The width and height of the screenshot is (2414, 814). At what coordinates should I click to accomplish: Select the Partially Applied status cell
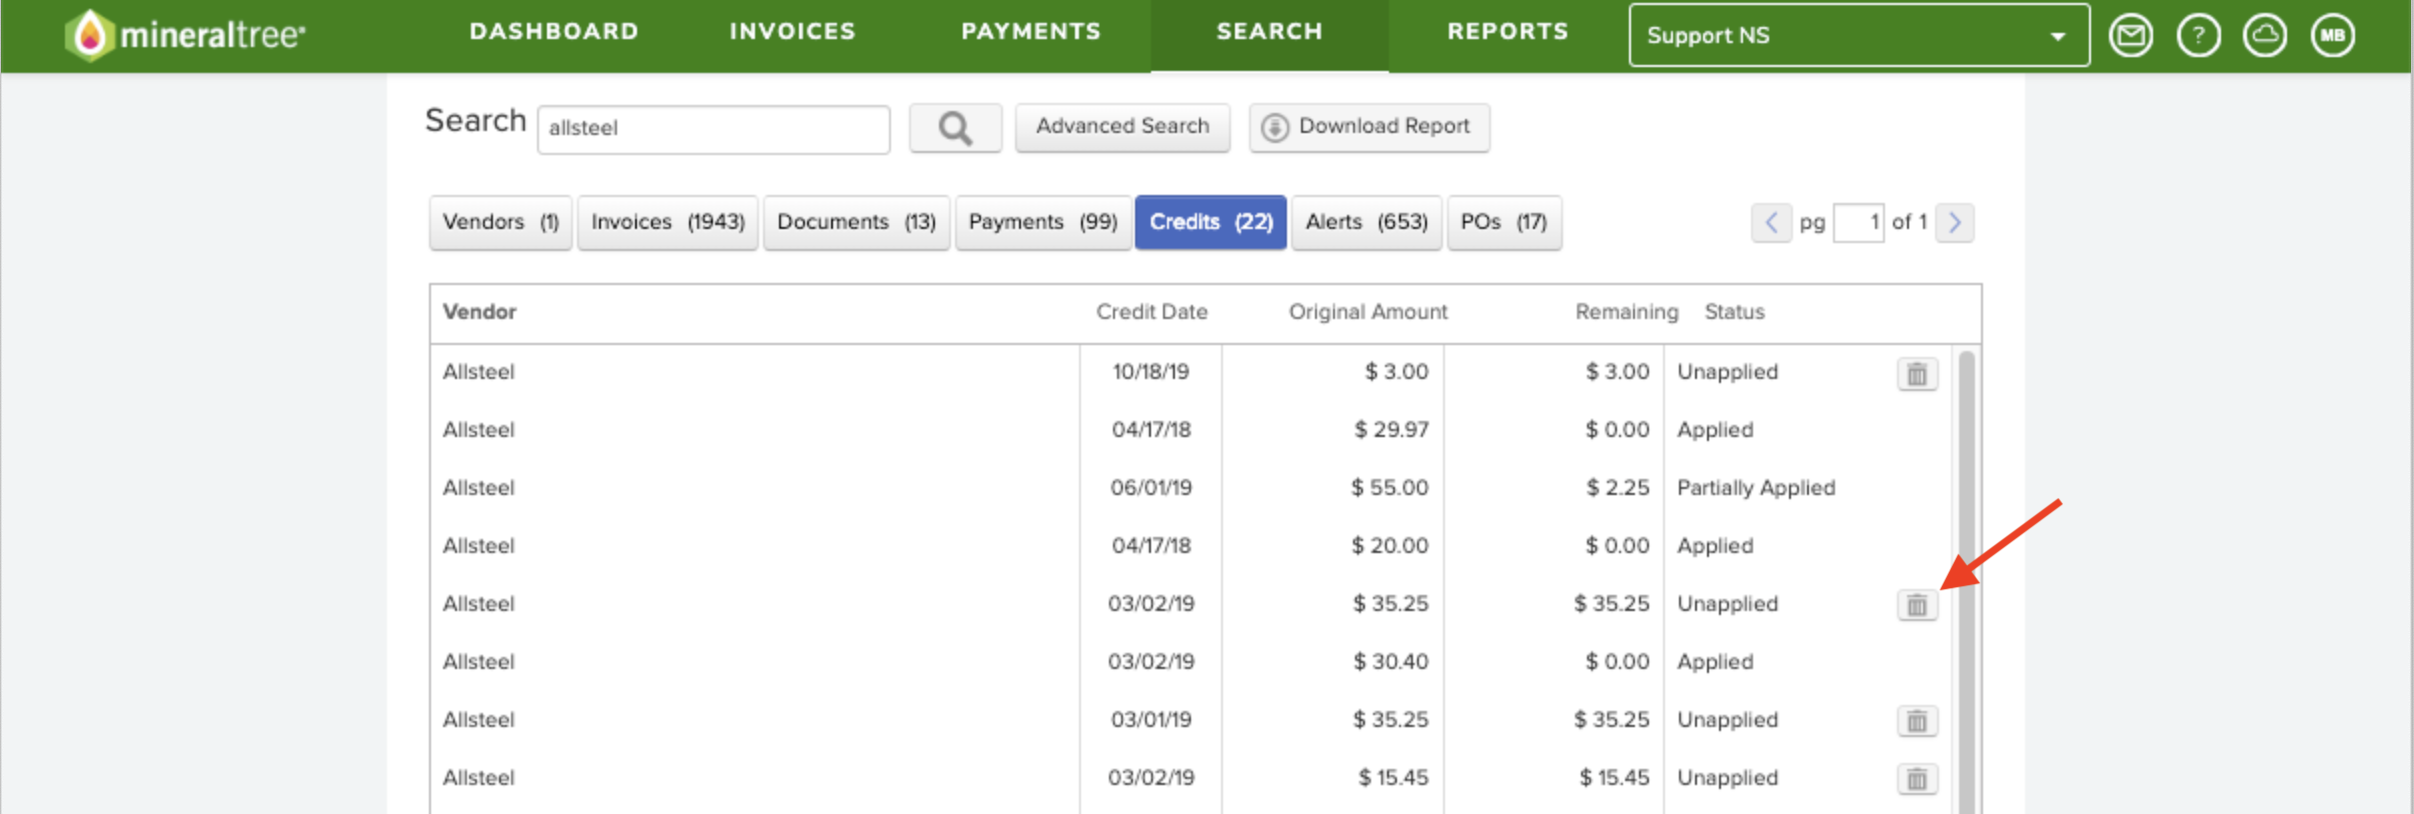tap(1756, 488)
